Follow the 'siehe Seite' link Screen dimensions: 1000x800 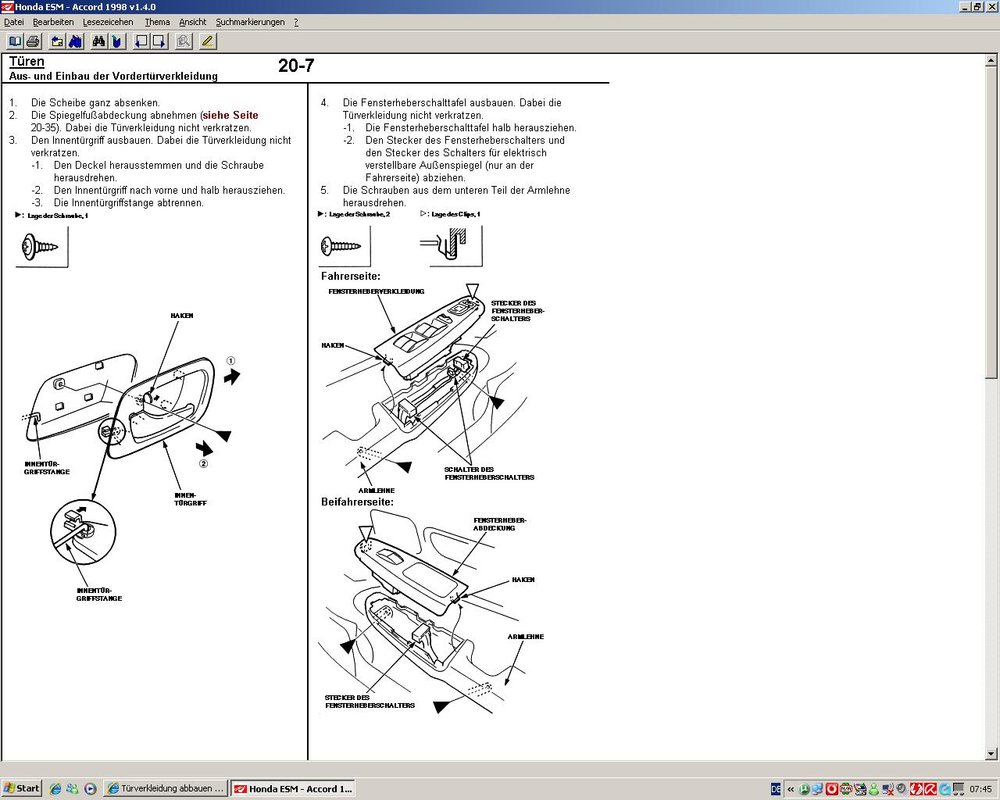(x=230, y=115)
